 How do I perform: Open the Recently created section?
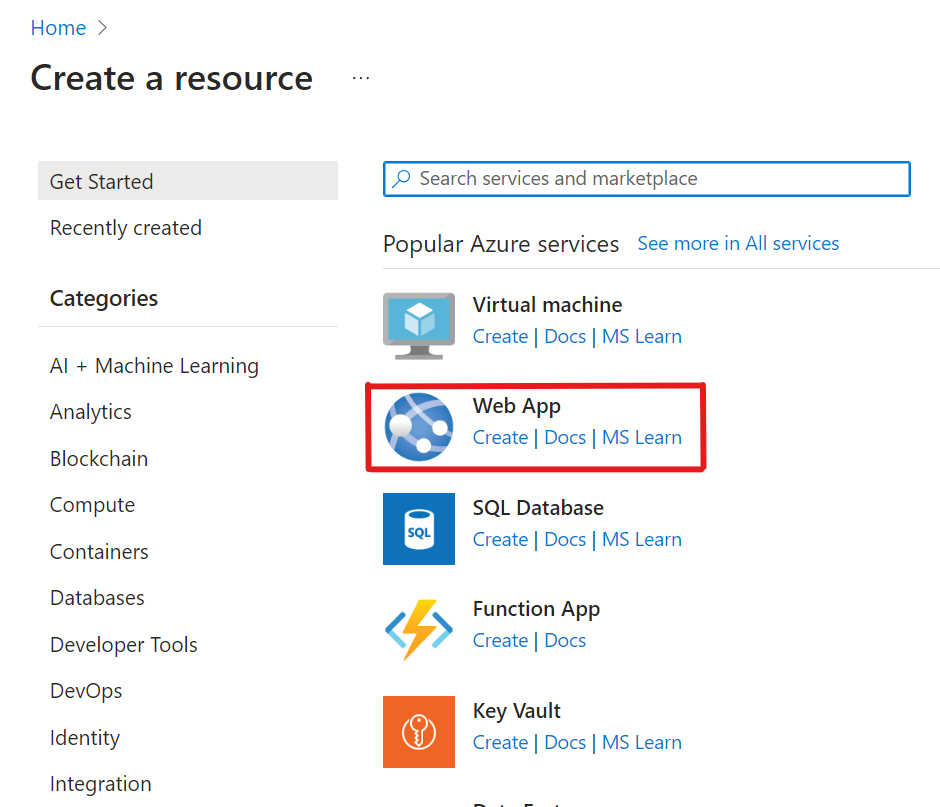(x=125, y=228)
